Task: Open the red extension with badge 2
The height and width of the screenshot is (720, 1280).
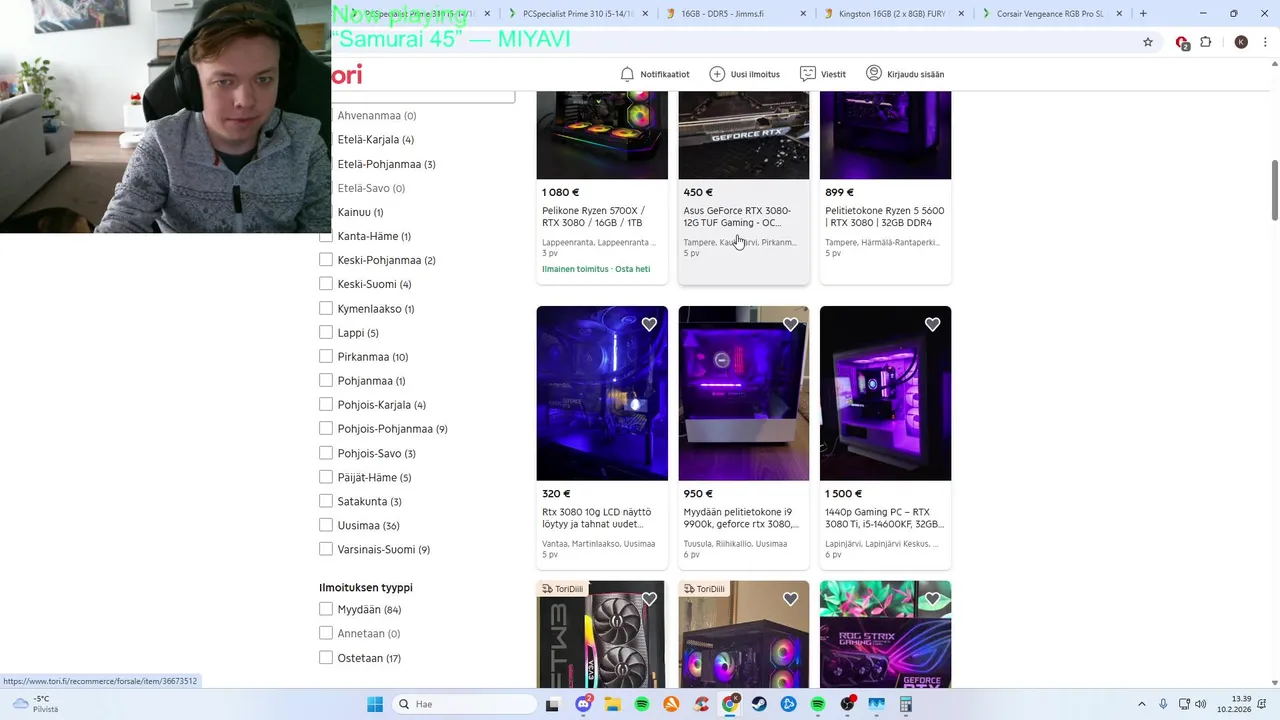Action: point(1182,42)
